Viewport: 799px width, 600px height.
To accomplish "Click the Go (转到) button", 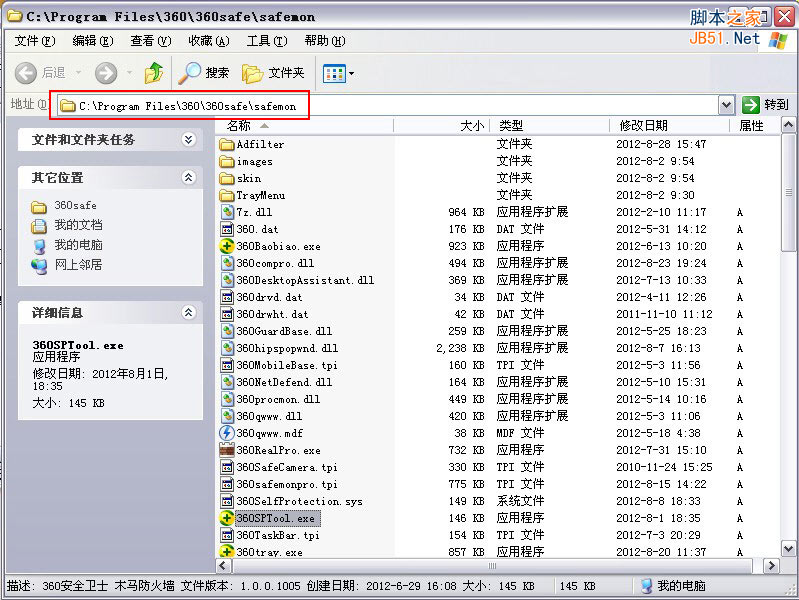I will click(765, 105).
